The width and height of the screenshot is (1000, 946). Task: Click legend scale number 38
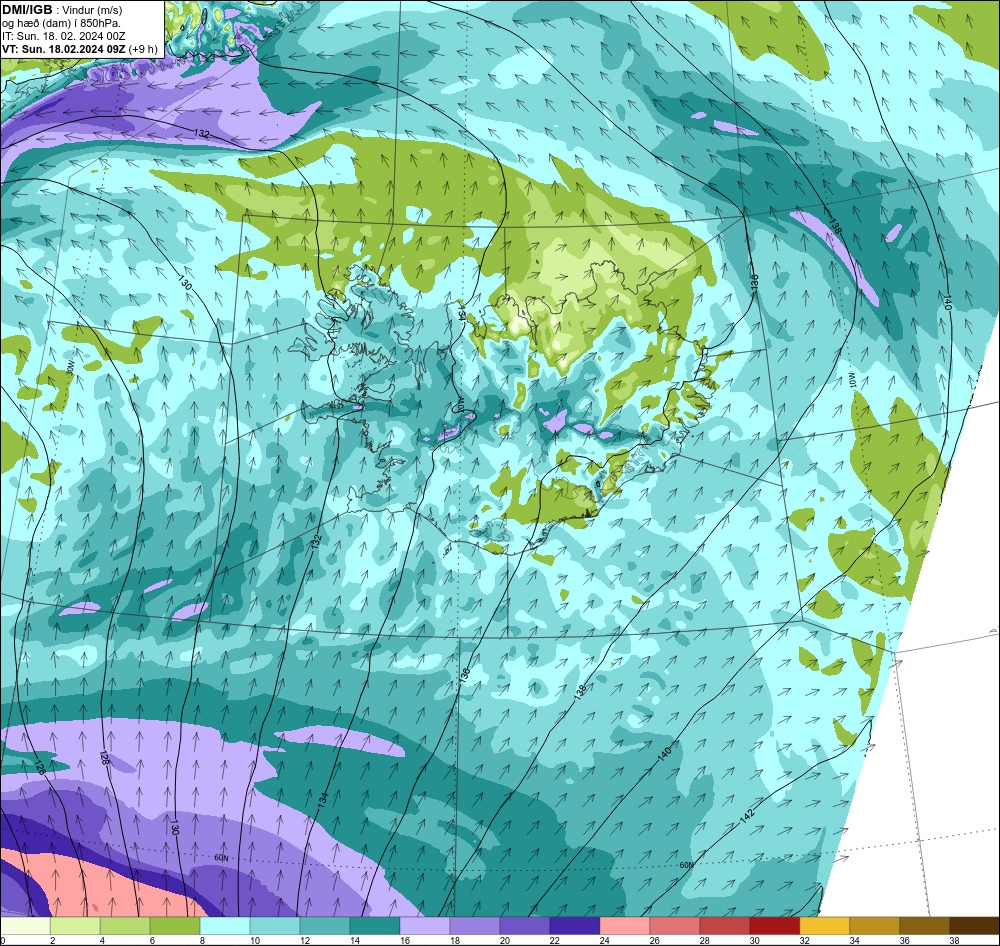coord(954,940)
